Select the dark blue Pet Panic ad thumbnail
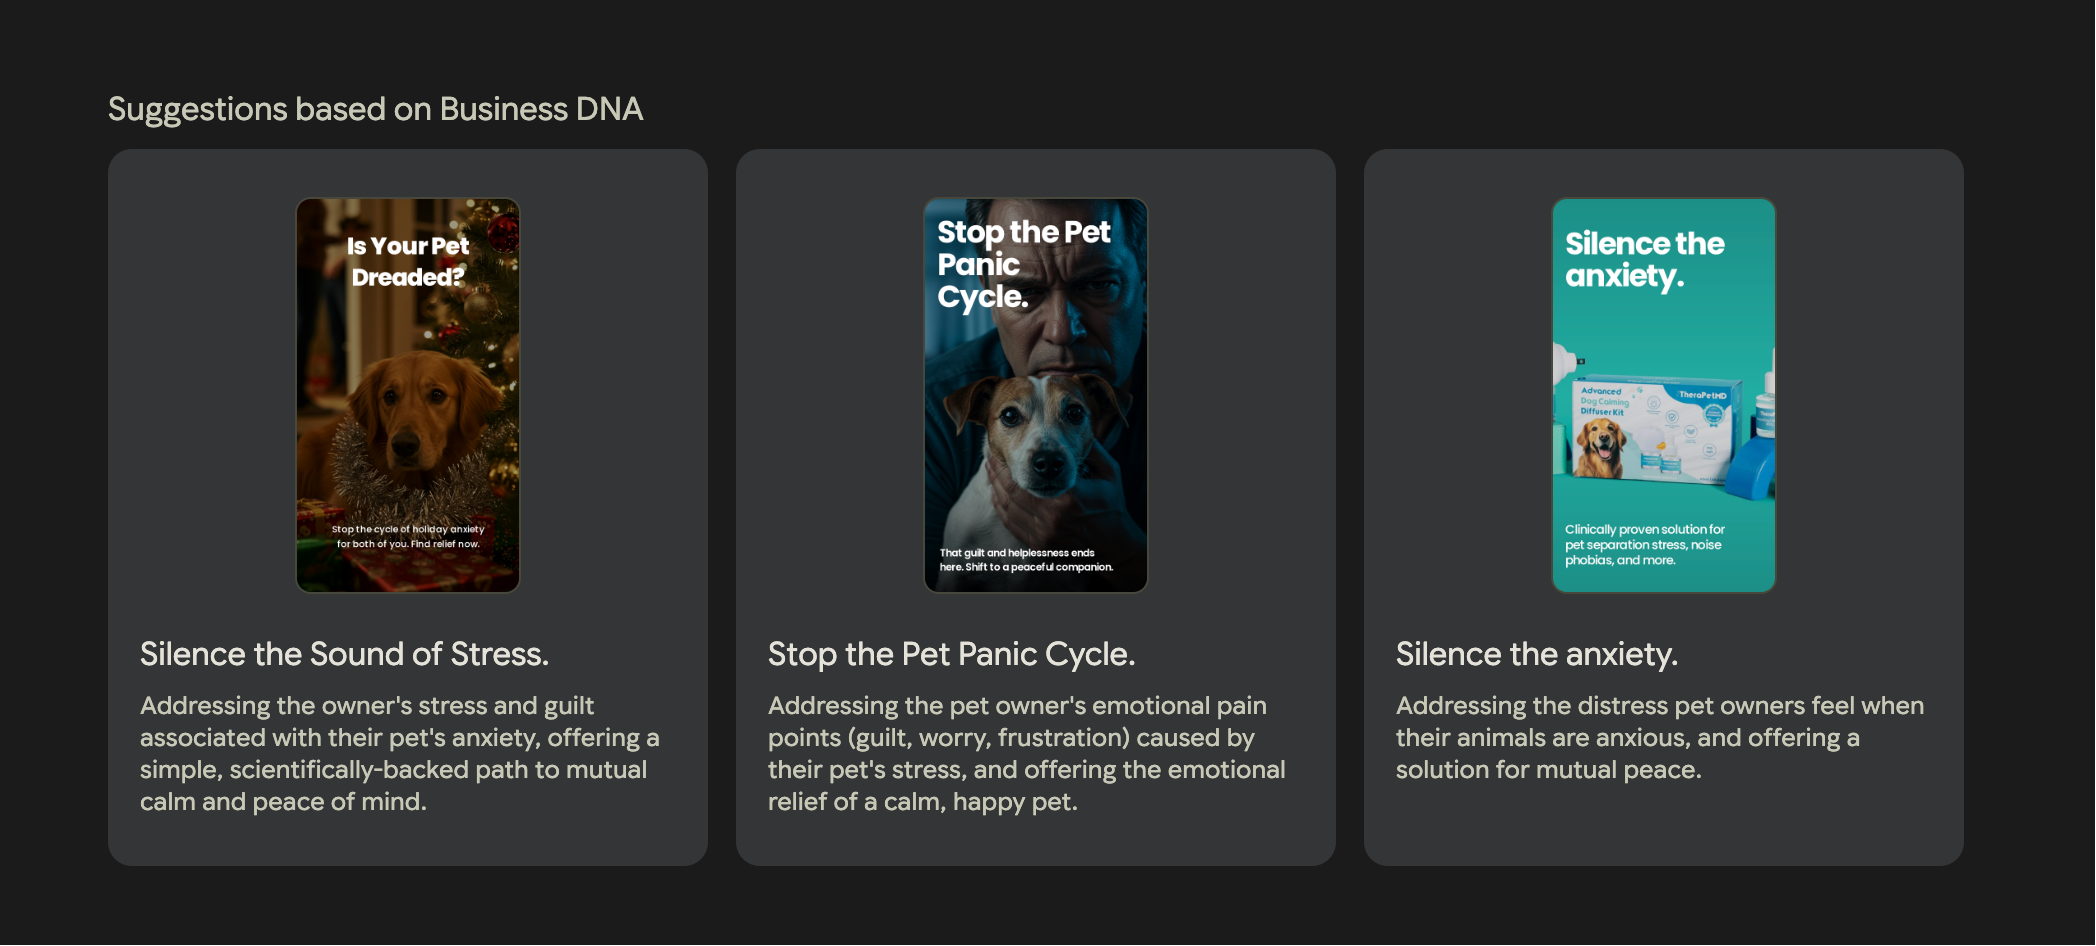This screenshot has width=2096, height=946. [x=1035, y=395]
